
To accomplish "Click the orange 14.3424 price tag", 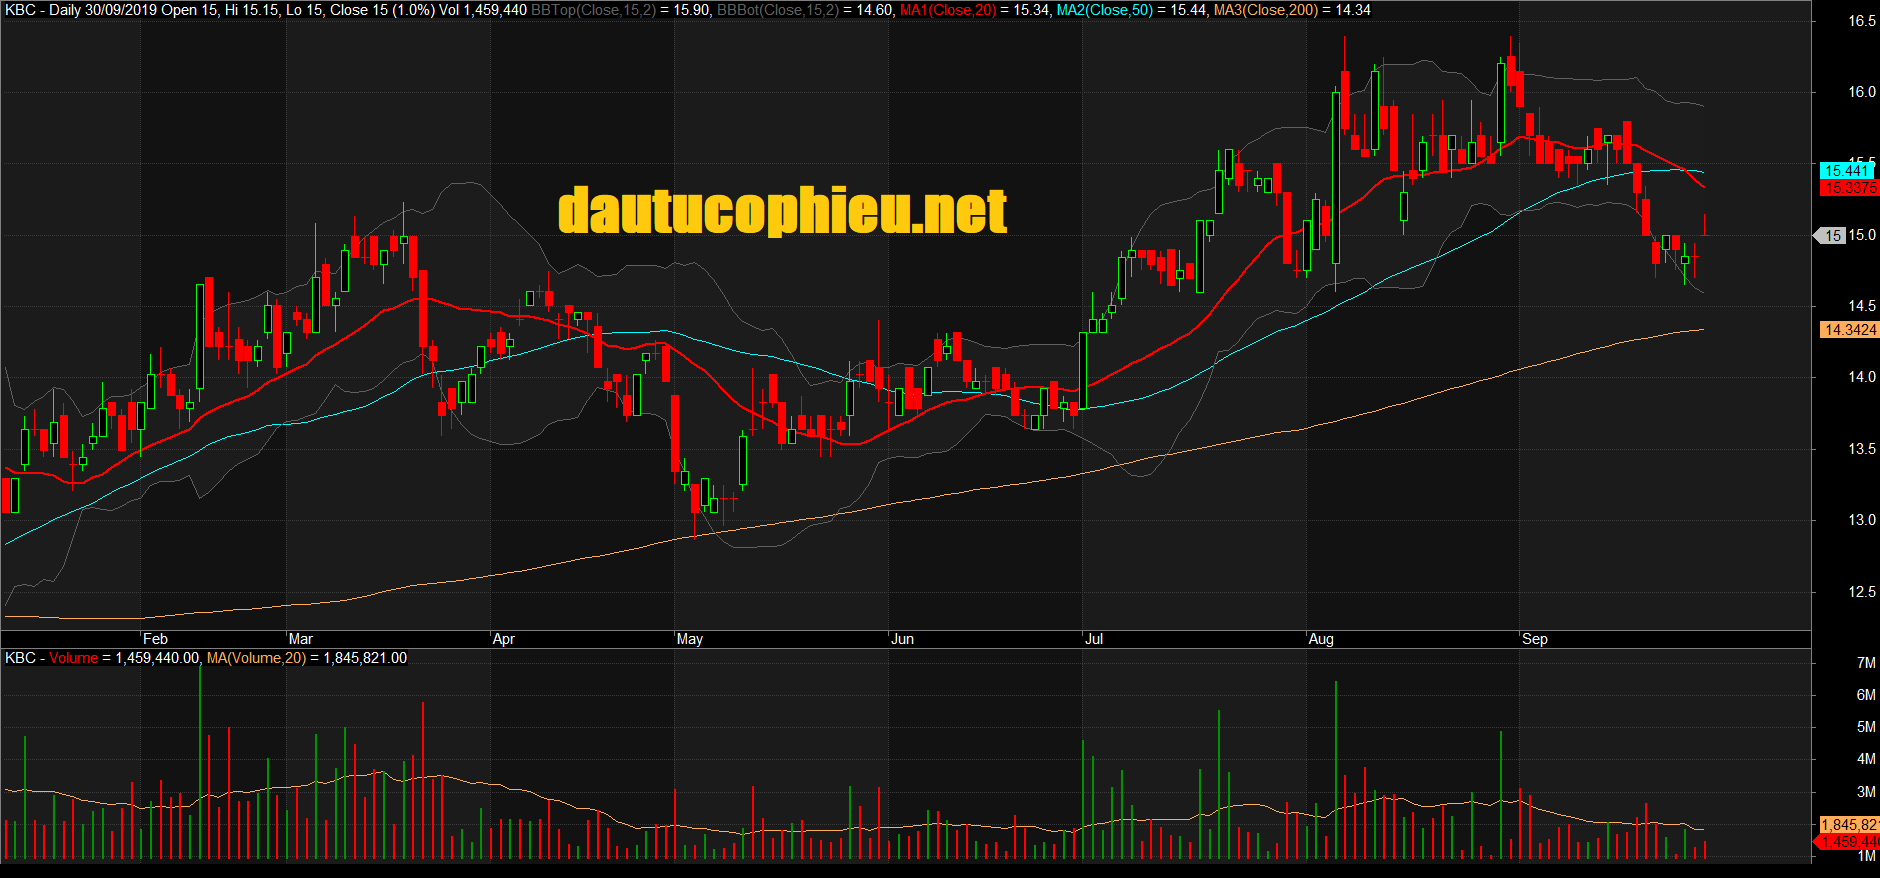I will pos(1849,330).
